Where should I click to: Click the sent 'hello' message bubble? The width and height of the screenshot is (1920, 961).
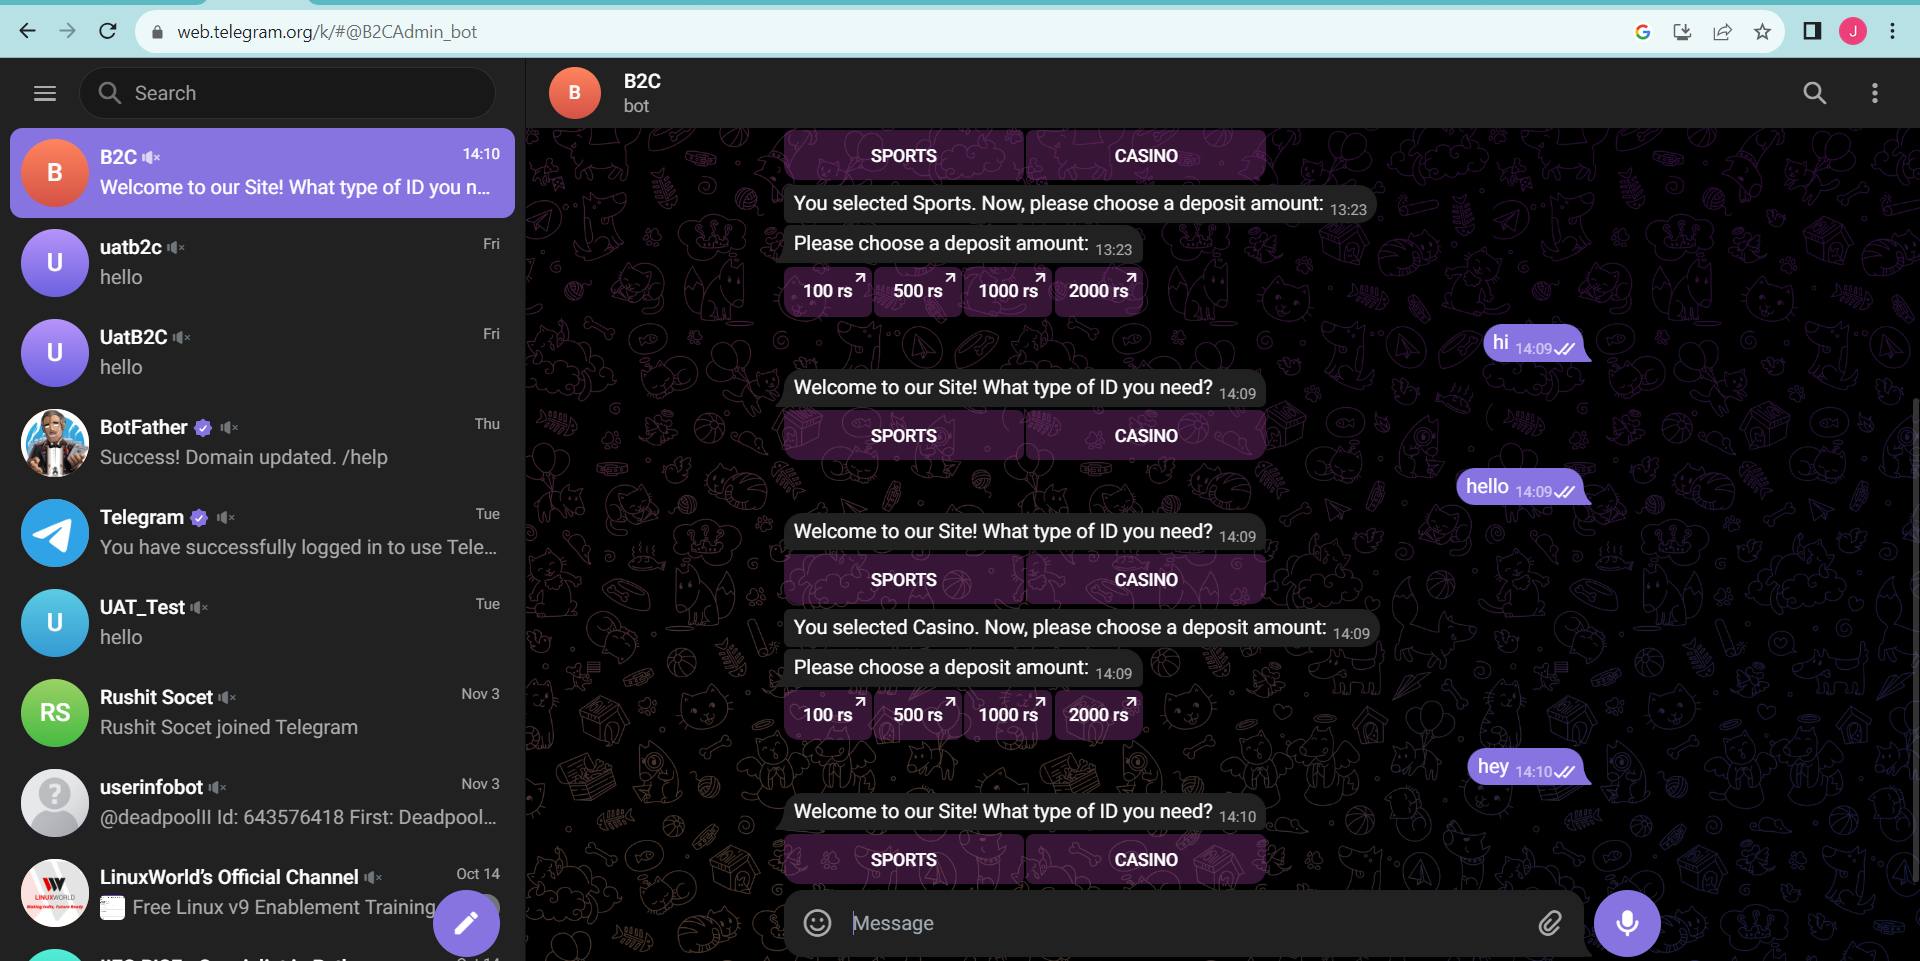(x=1521, y=487)
